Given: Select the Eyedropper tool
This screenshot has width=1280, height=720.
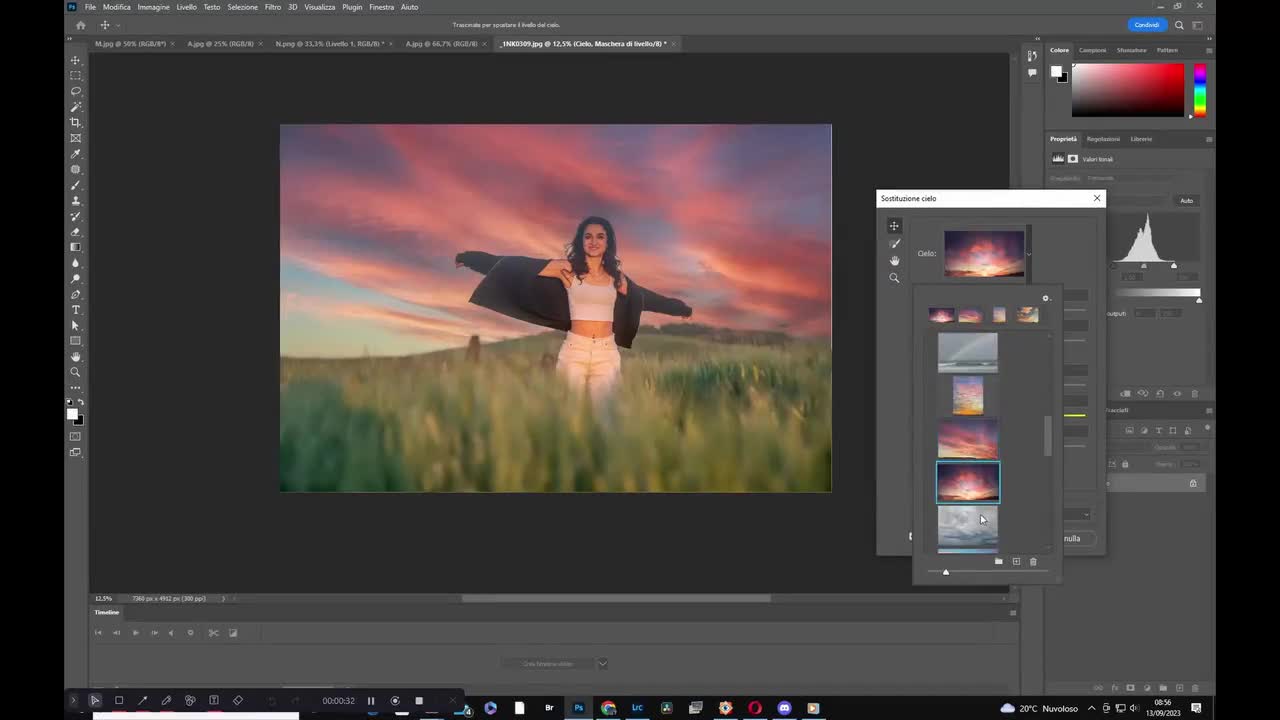Looking at the screenshot, I should click(x=75, y=154).
